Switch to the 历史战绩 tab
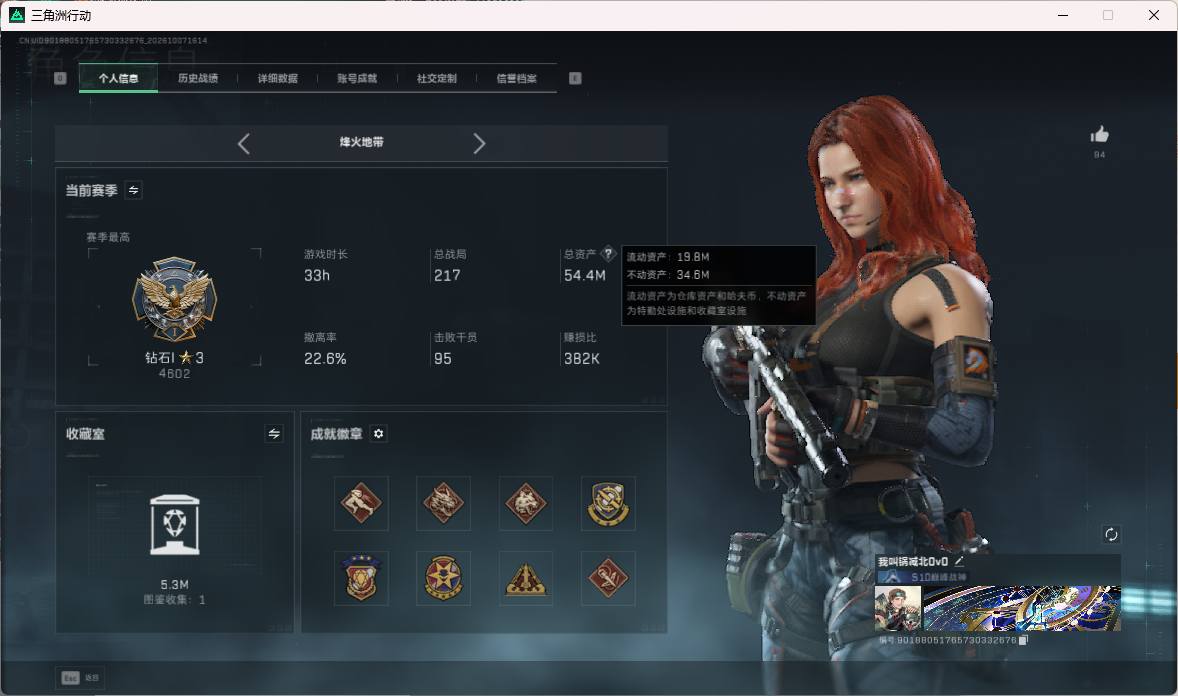 198,78
